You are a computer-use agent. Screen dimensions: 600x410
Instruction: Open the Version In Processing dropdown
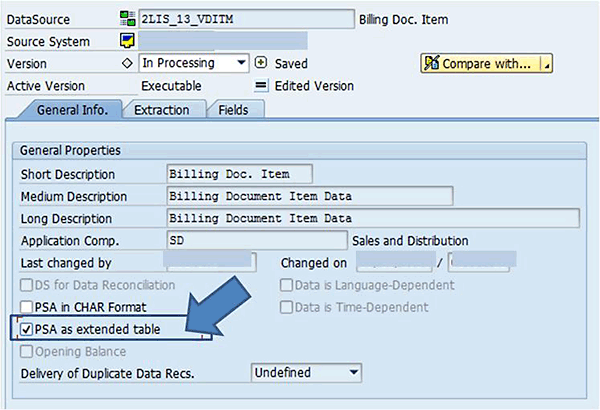194,63
